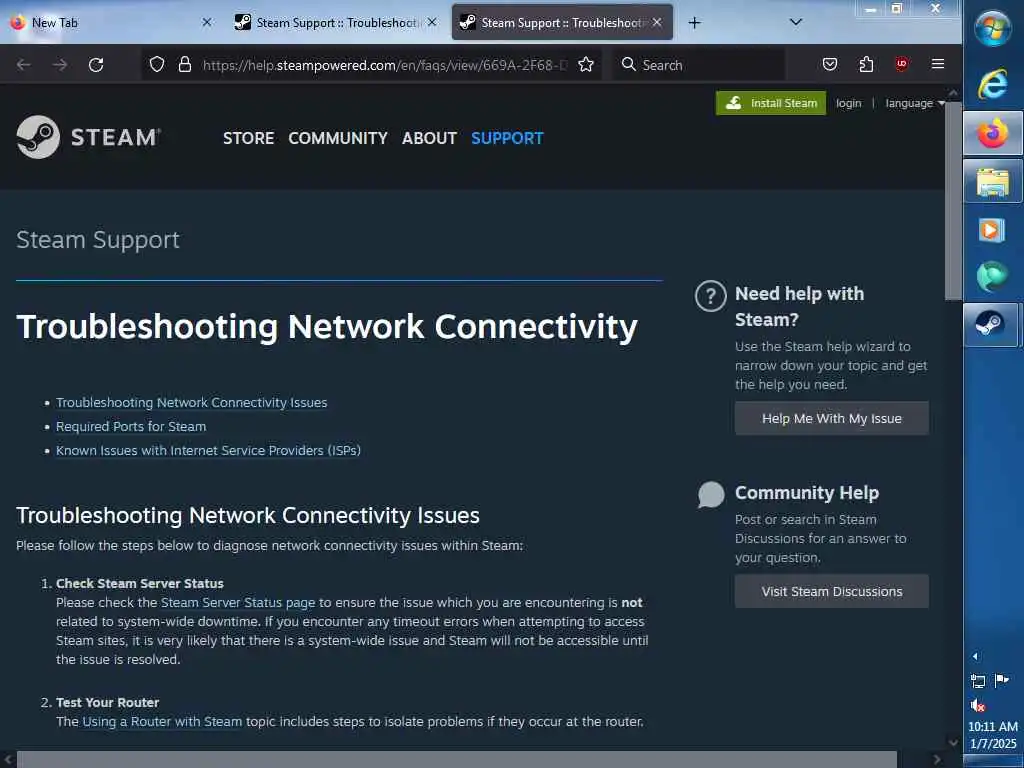Bookmark this page with the star icon
The height and width of the screenshot is (768, 1024).
586,64
